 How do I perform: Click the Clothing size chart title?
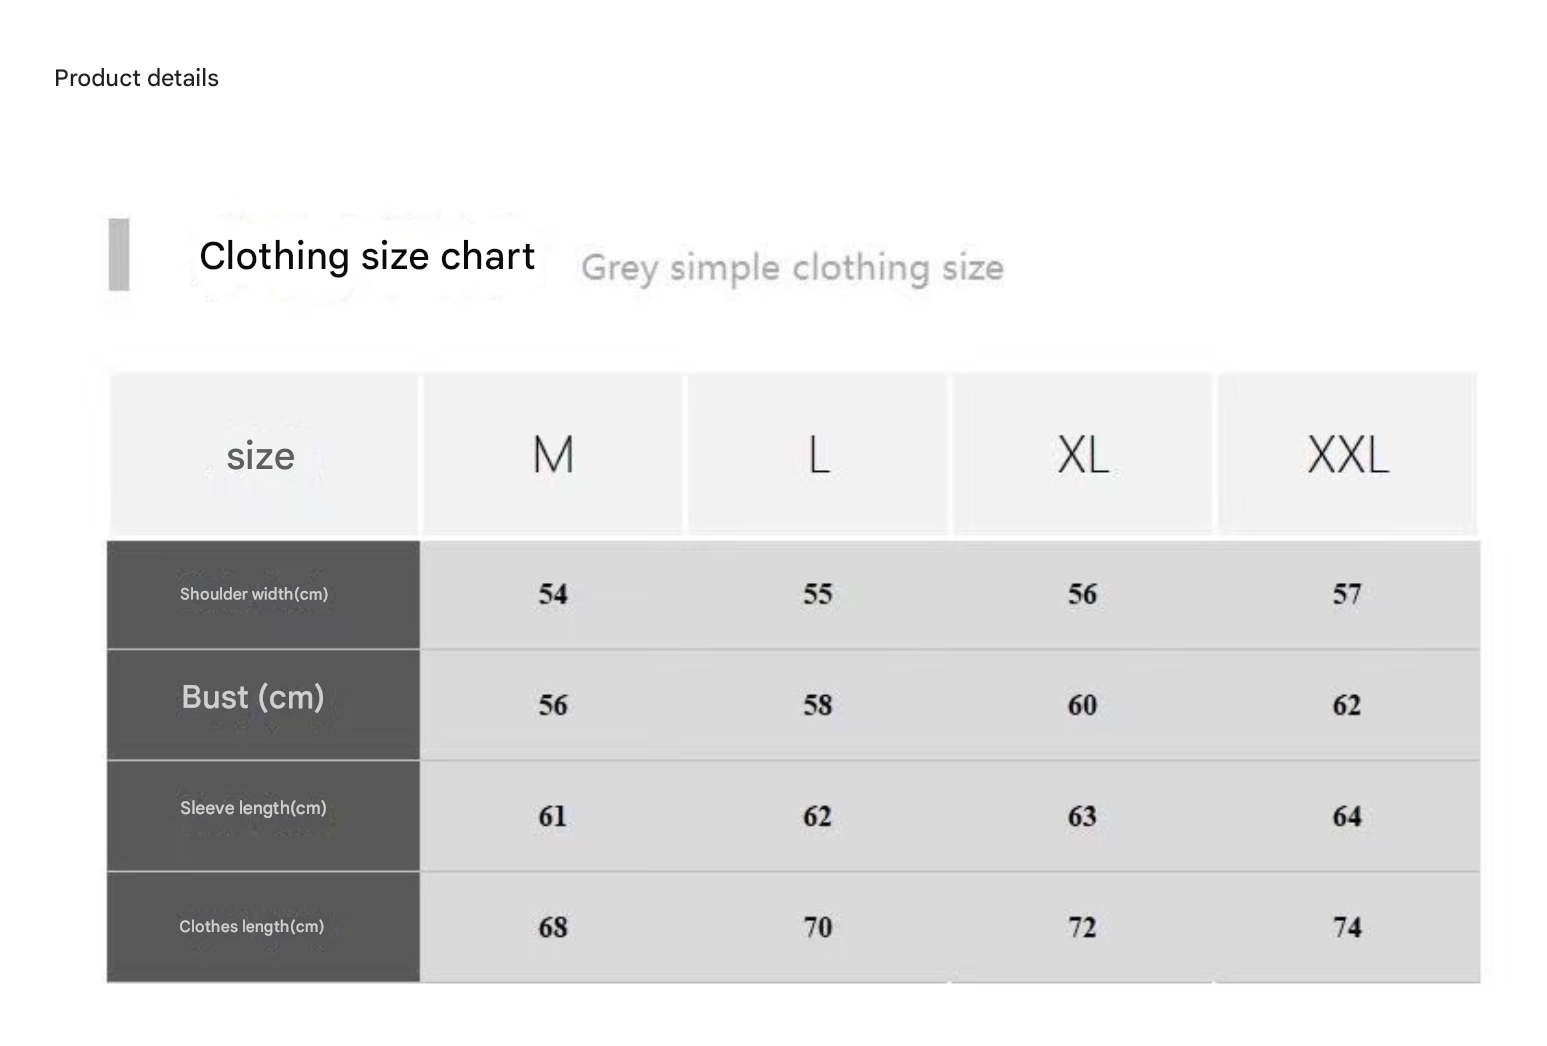click(x=367, y=256)
